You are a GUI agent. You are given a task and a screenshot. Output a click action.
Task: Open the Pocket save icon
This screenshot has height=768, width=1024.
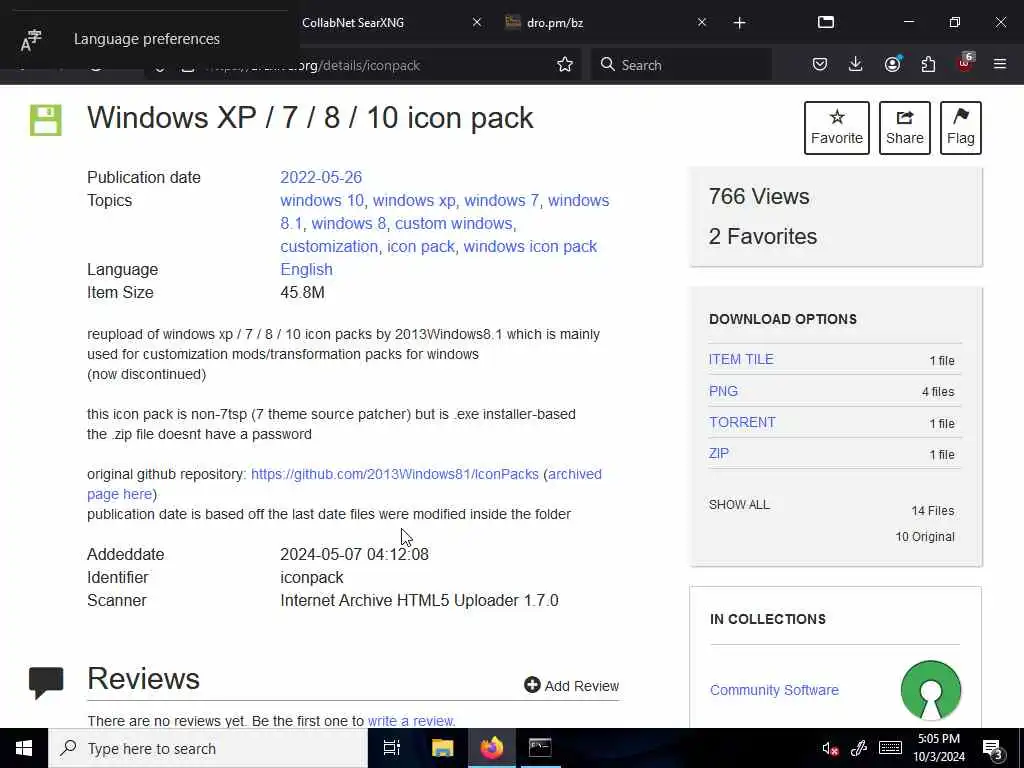820,64
